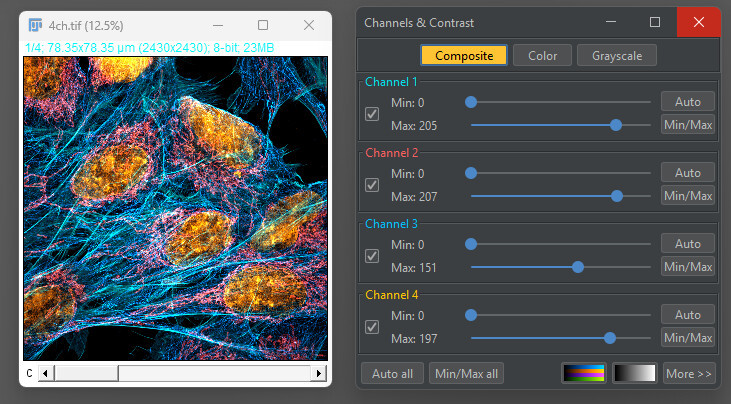Open the color LUT lookup table button

[x=584, y=373]
